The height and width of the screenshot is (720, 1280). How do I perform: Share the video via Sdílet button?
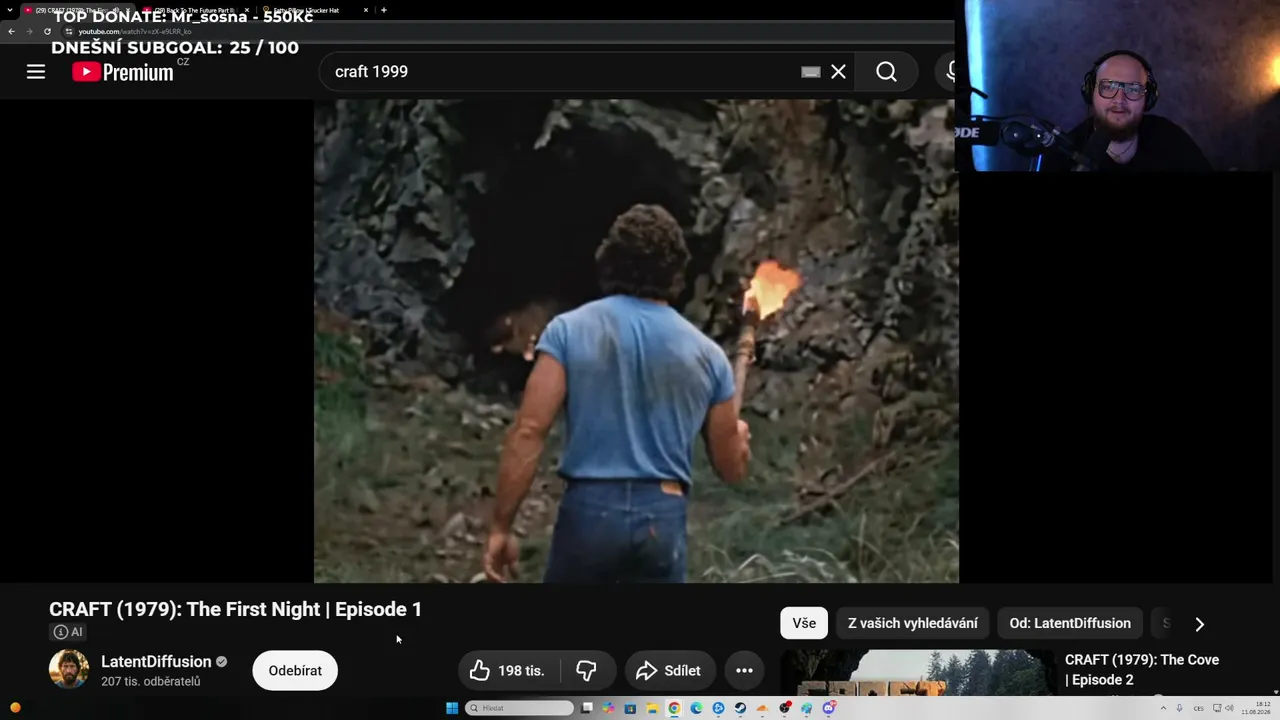pyautogui.click(x=670, y=670)
